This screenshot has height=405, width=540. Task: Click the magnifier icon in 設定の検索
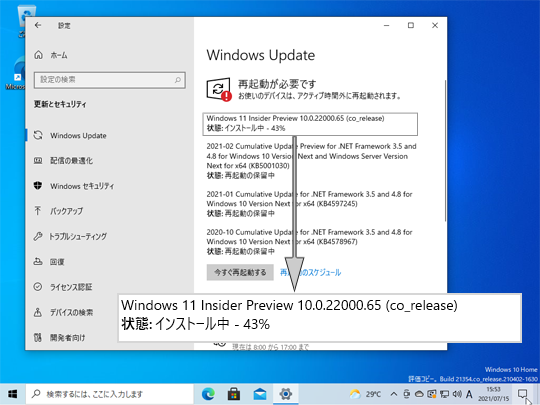[x=178, y=80]
